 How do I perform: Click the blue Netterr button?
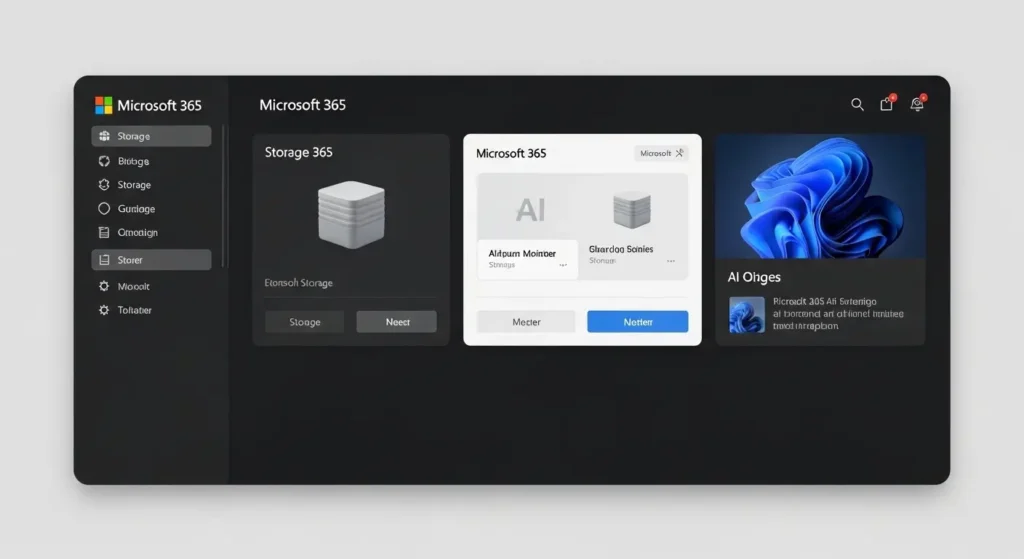[637, 322]
